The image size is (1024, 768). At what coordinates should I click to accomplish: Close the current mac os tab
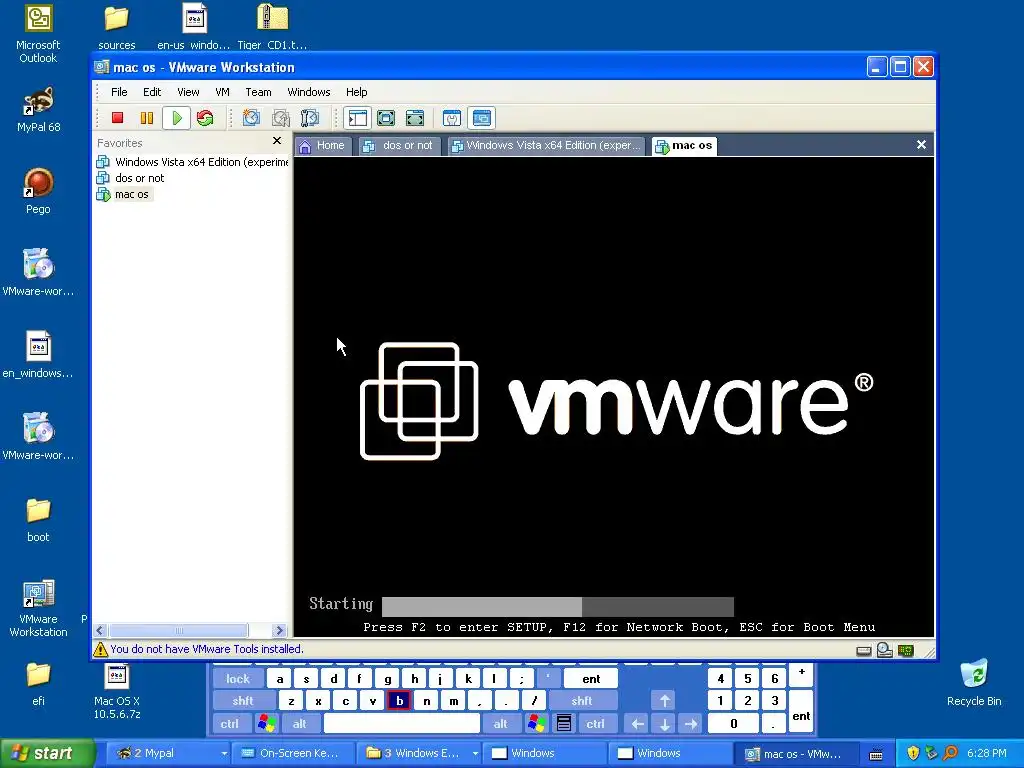(x=921, y=145)
